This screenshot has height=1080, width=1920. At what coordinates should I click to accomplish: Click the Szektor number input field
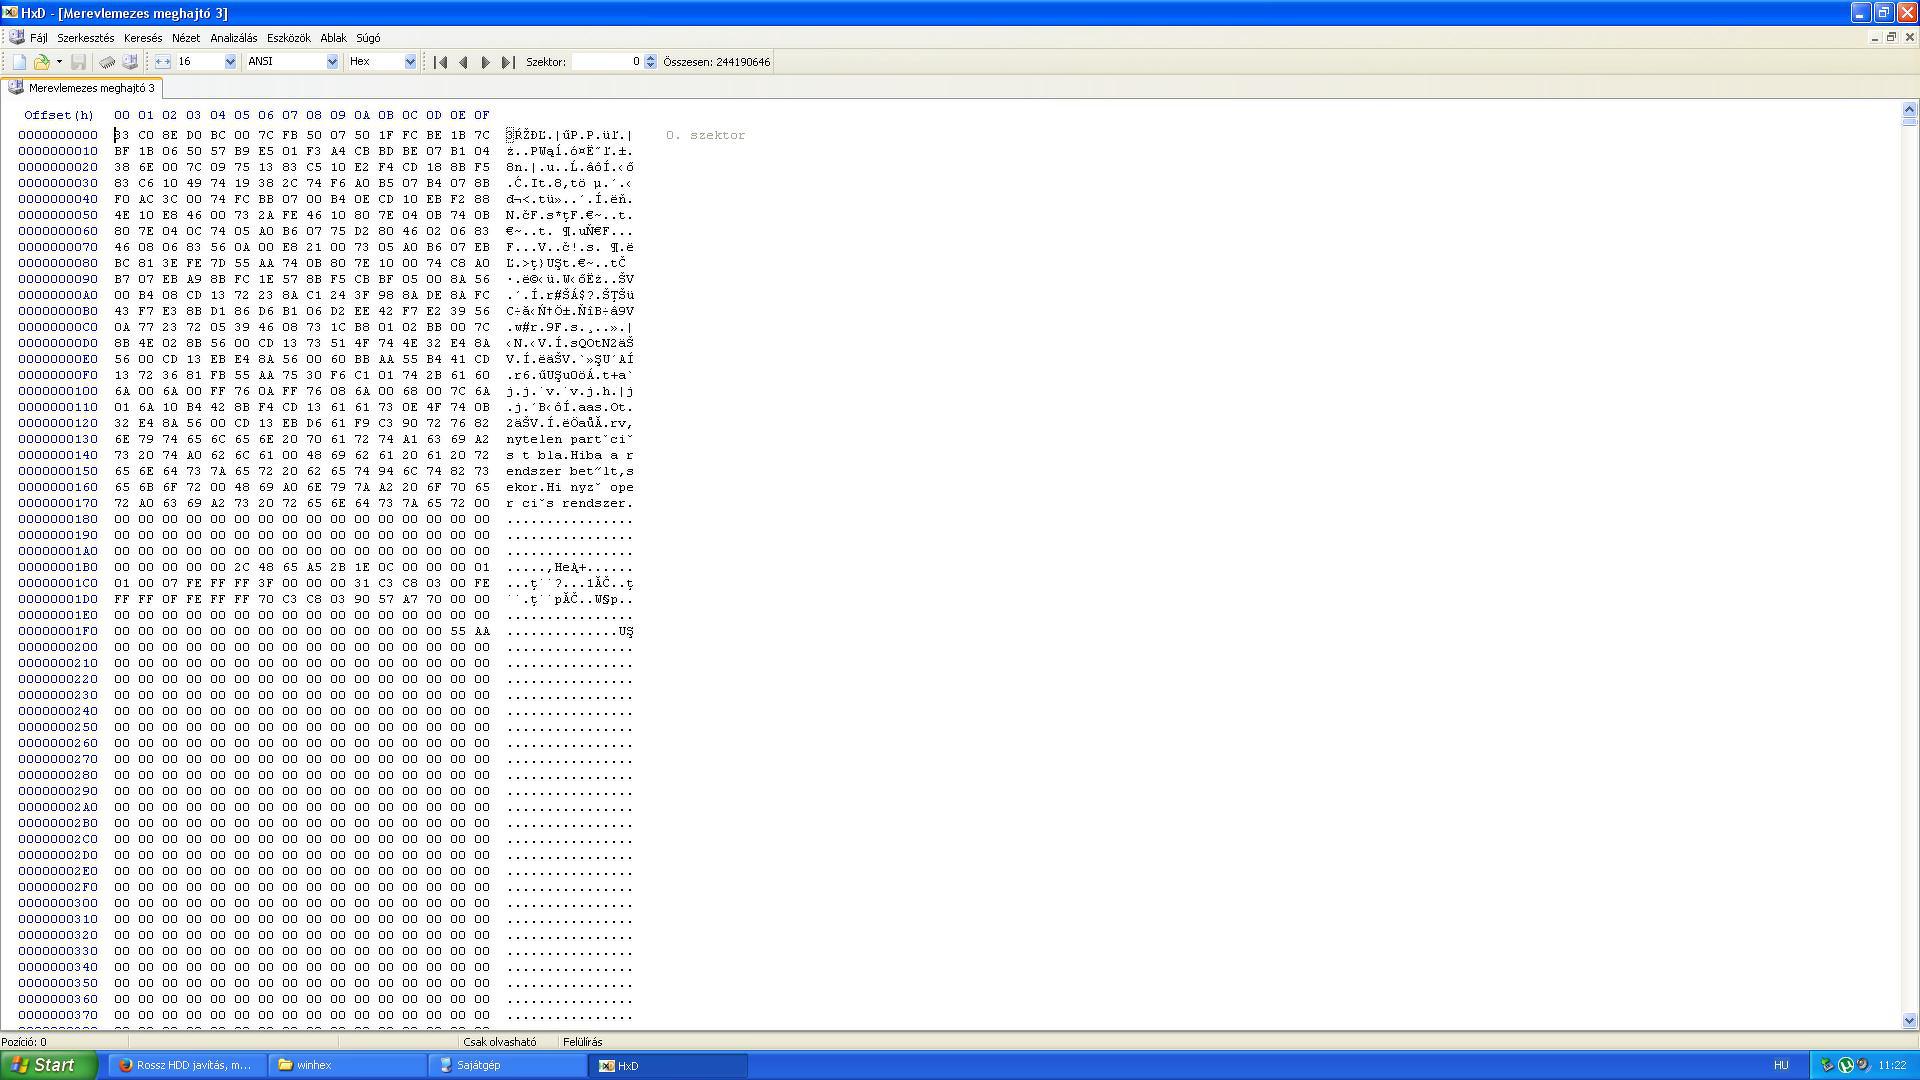click(x=607, y=62)
